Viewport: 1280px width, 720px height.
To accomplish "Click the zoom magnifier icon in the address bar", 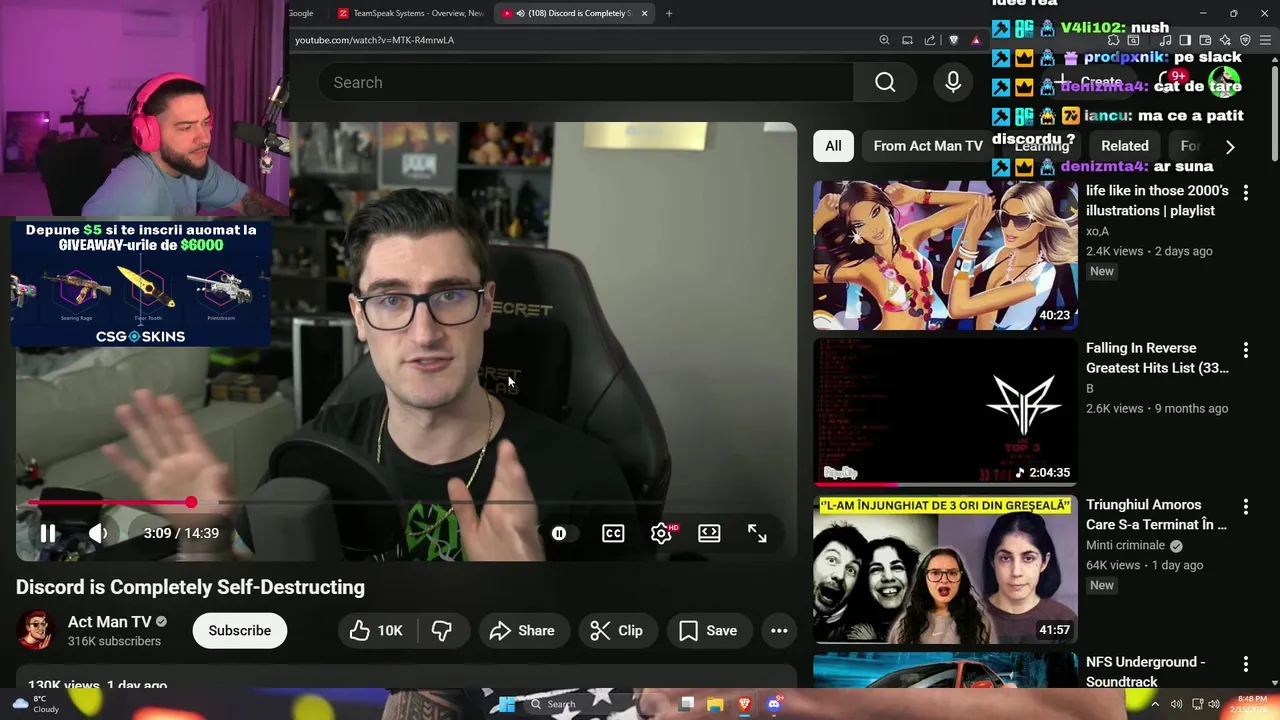I will pos(884,40).
